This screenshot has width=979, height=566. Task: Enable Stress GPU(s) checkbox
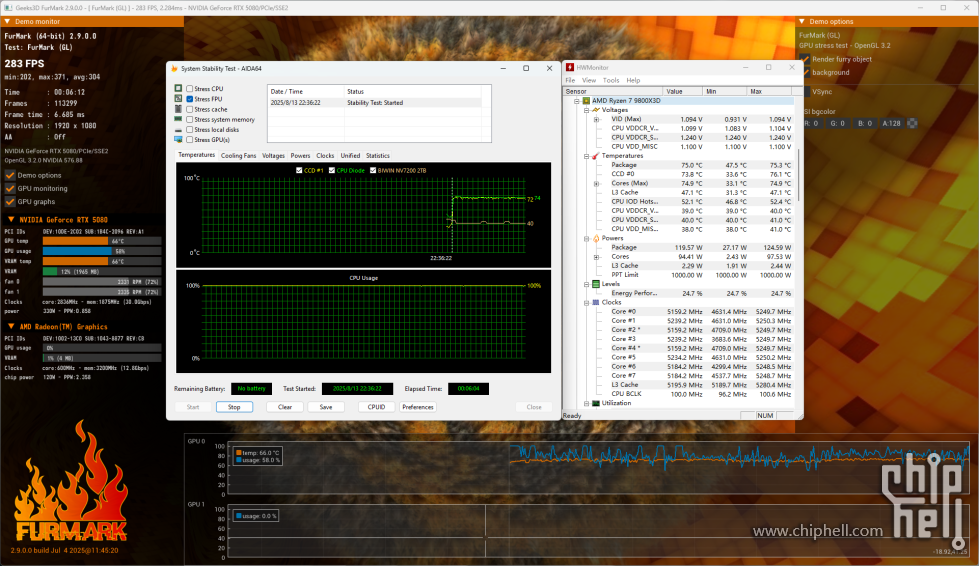tap(190, 140)
